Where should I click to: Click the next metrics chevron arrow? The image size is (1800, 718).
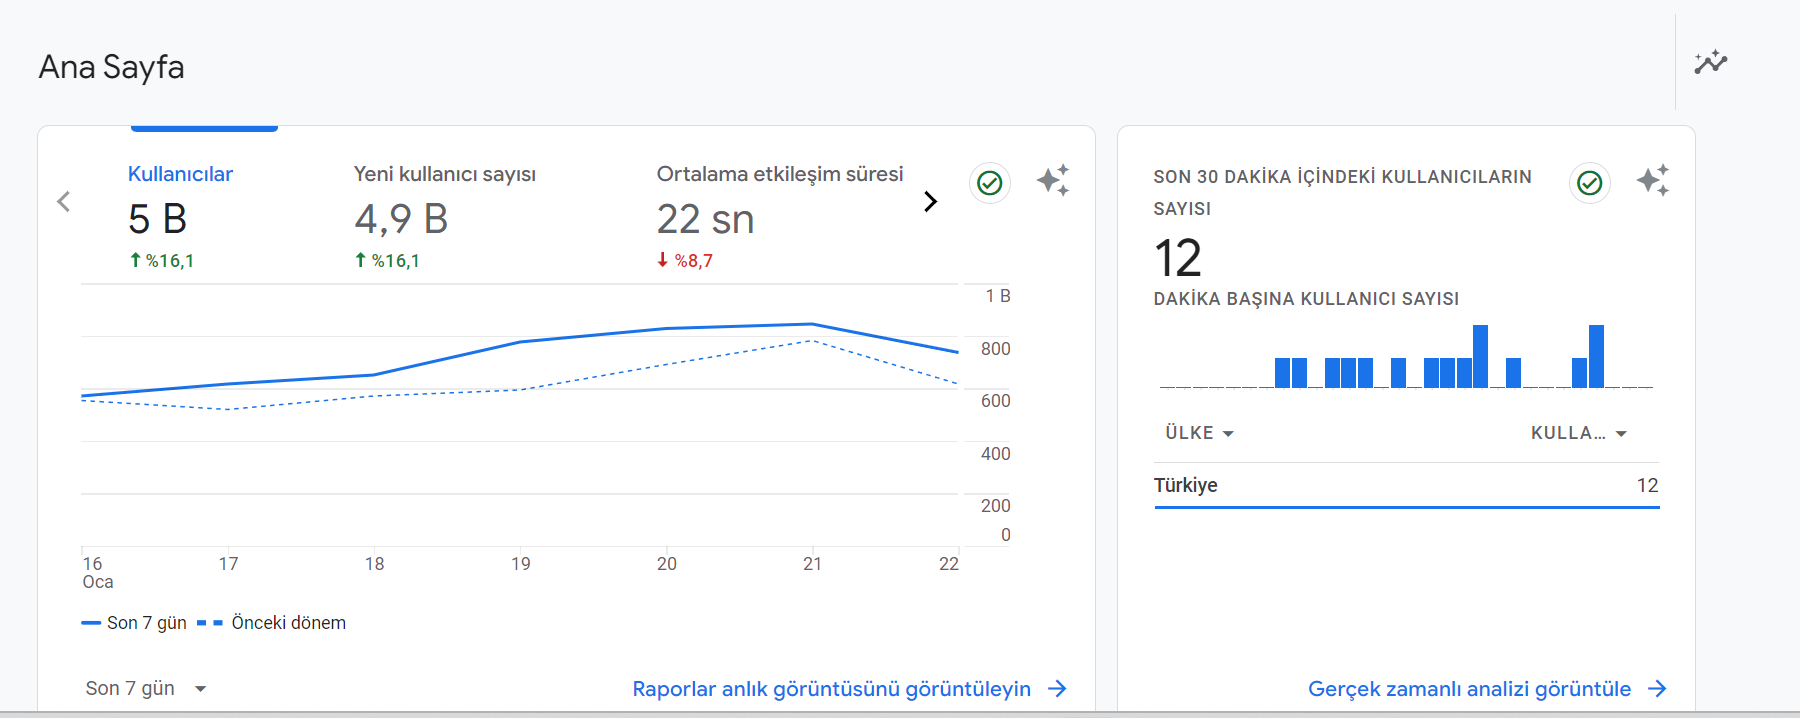click(x=930, y=202)
